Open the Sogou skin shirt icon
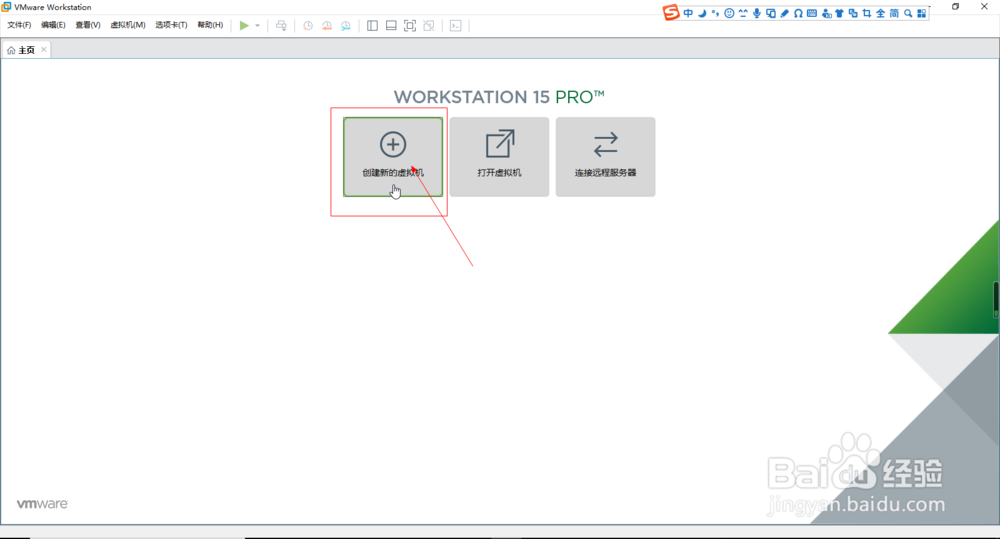This screenshot has height=539, width=1000. pos(839,13)
